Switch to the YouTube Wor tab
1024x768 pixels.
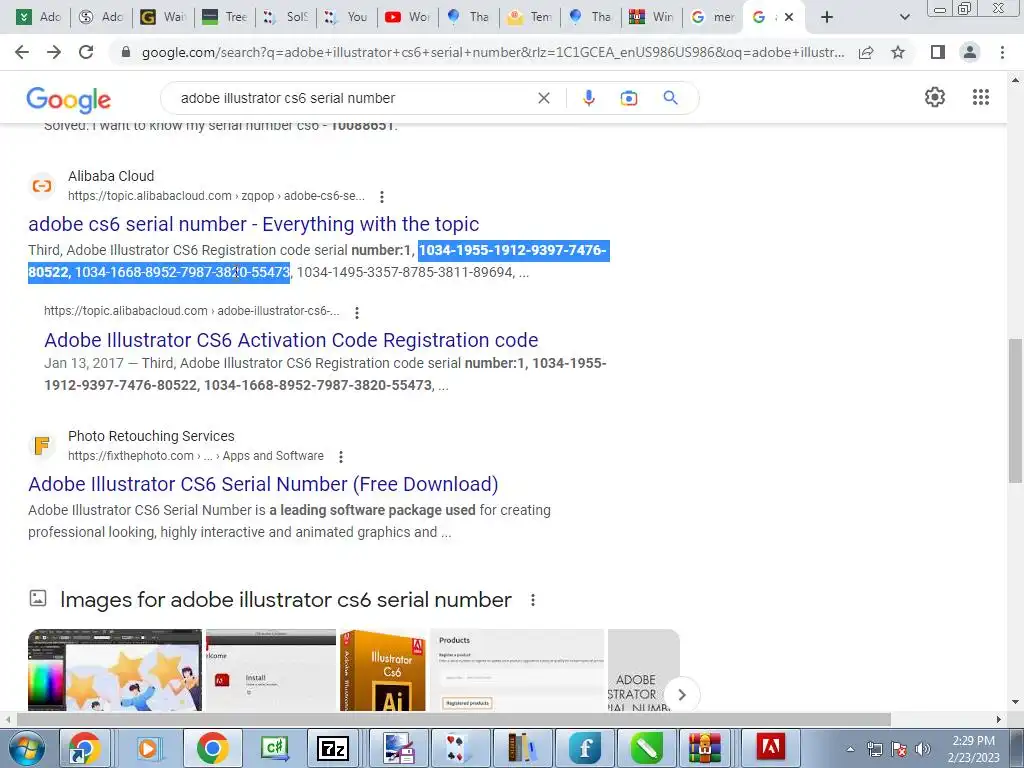tap(407, 17)
